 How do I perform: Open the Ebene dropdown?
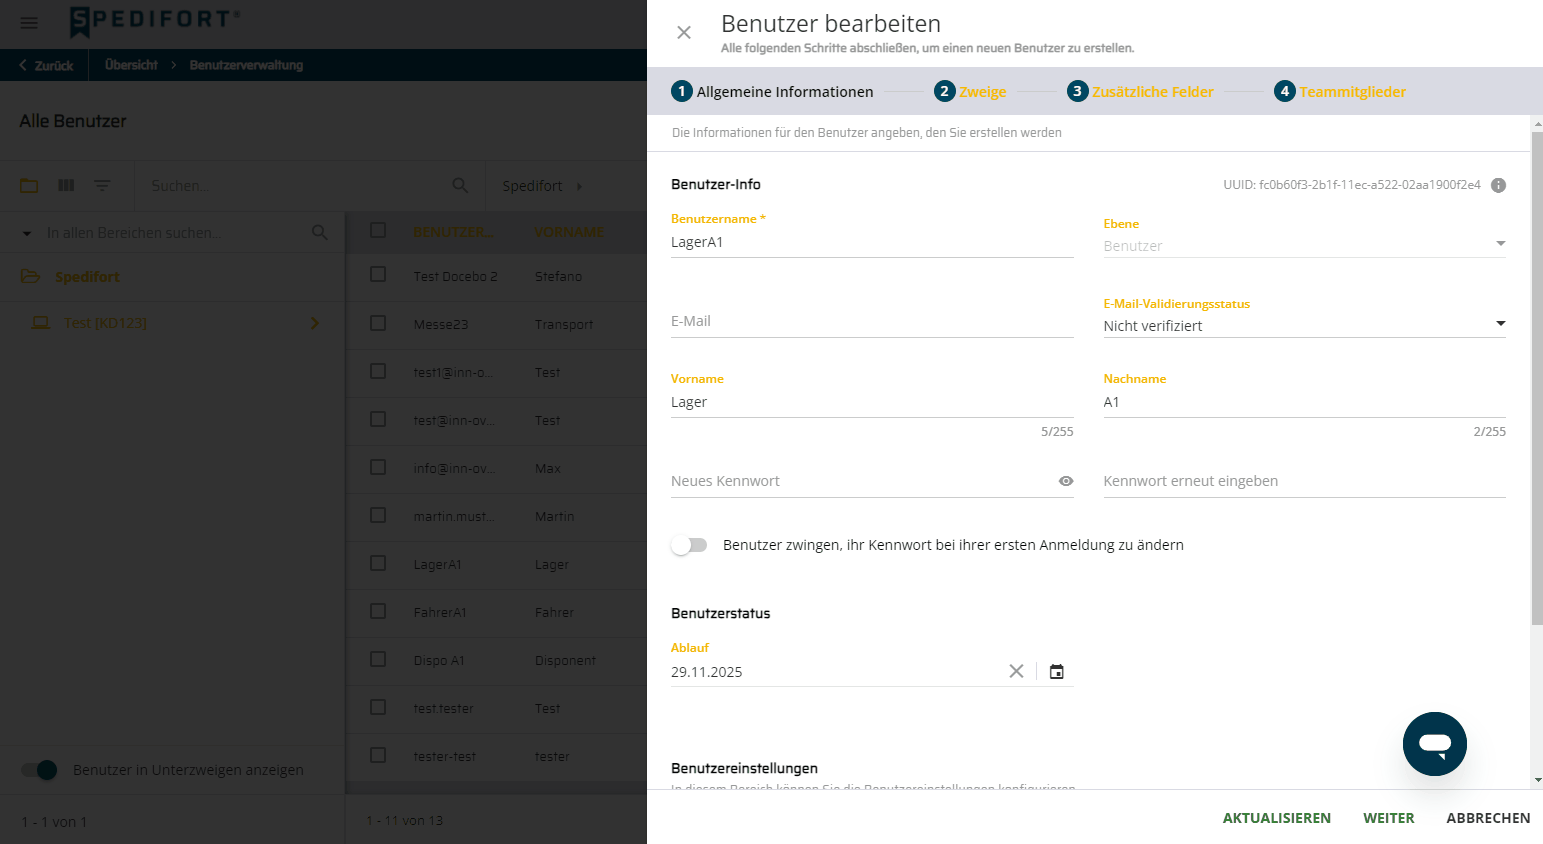pyautogui.click(x=1304, y=245)
